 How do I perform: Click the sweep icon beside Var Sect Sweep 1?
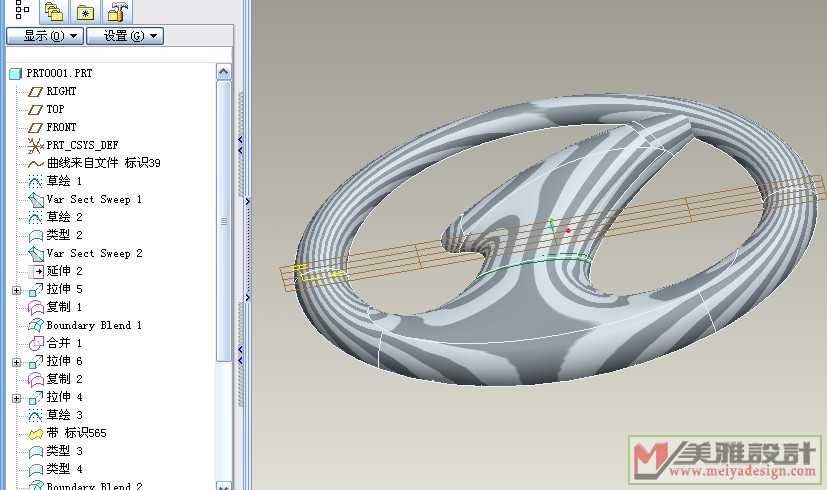(35, 200)
